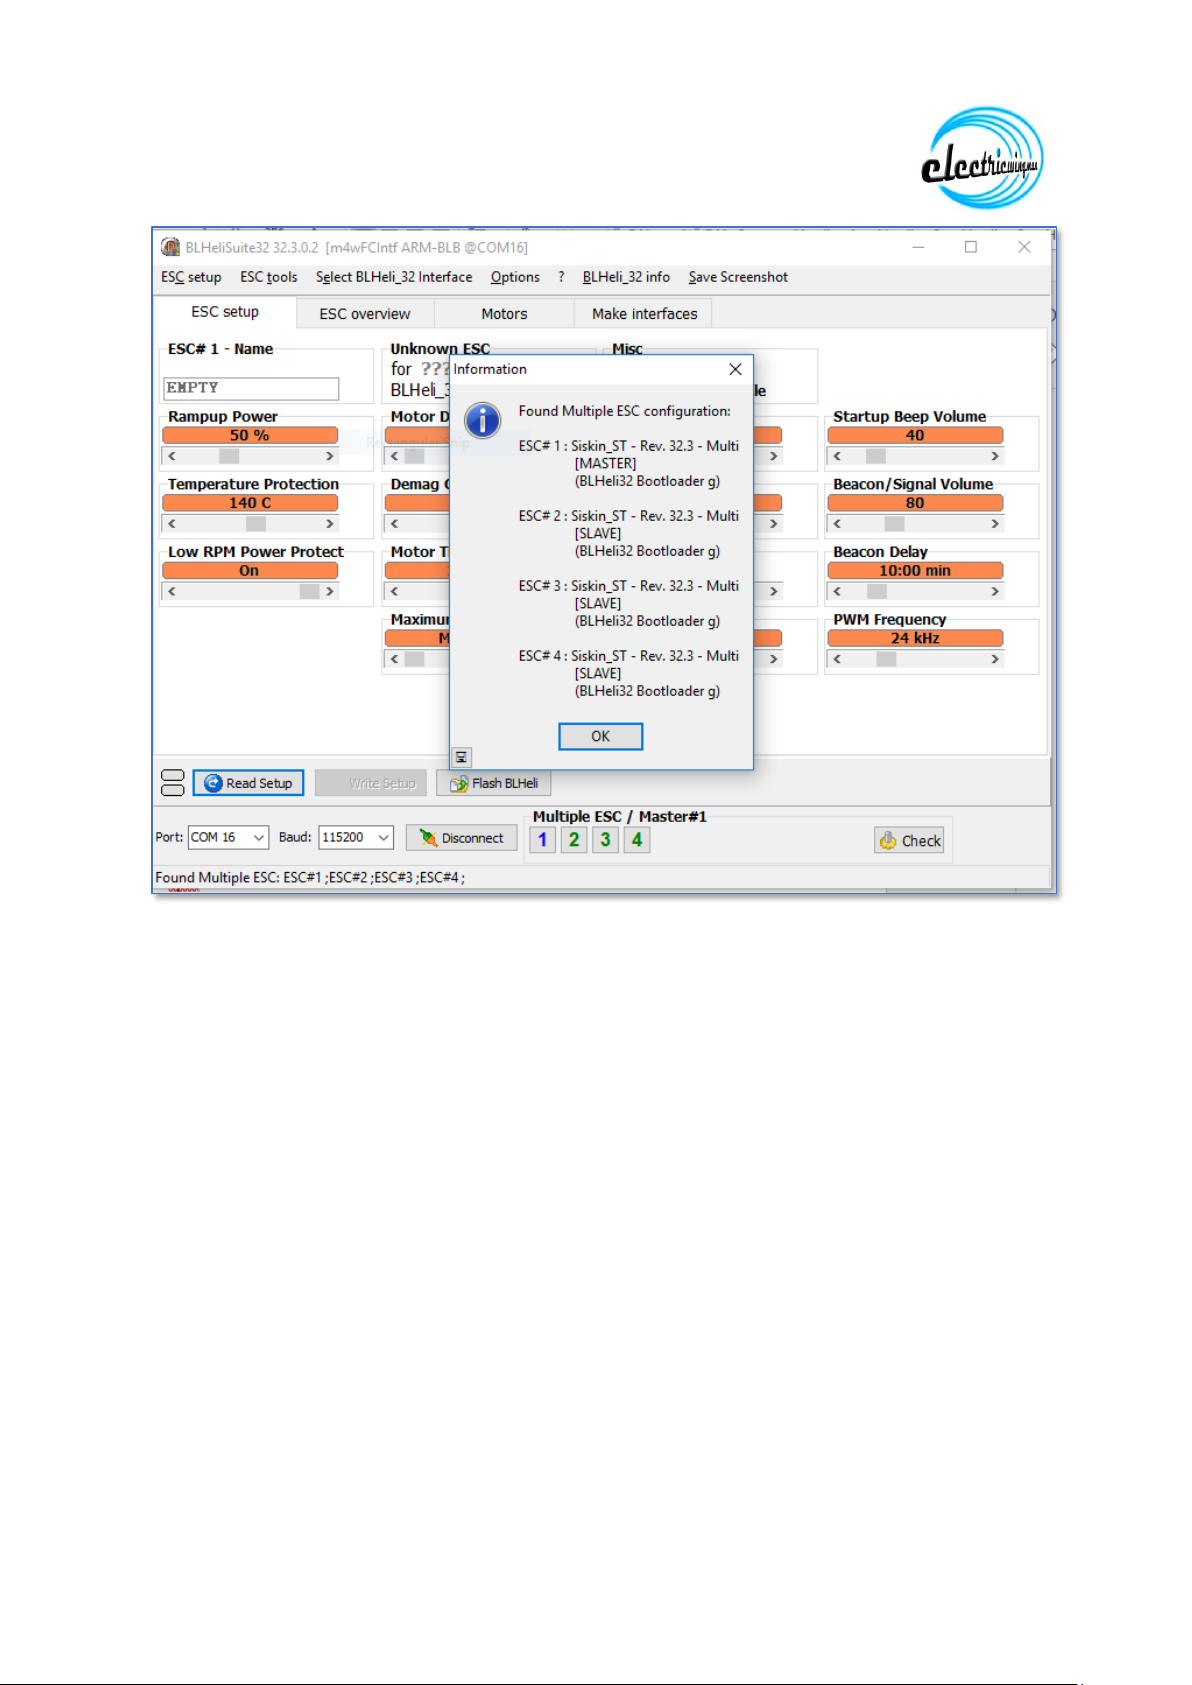
Task: Select ESC number 1 toggle
Action: tap(542, 840)
